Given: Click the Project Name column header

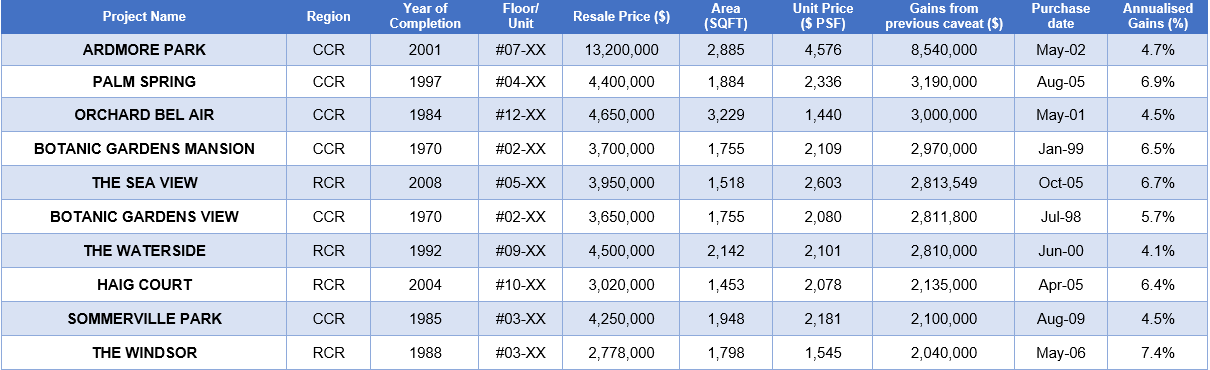Looking at the screenshot, I should pos(144,17).
